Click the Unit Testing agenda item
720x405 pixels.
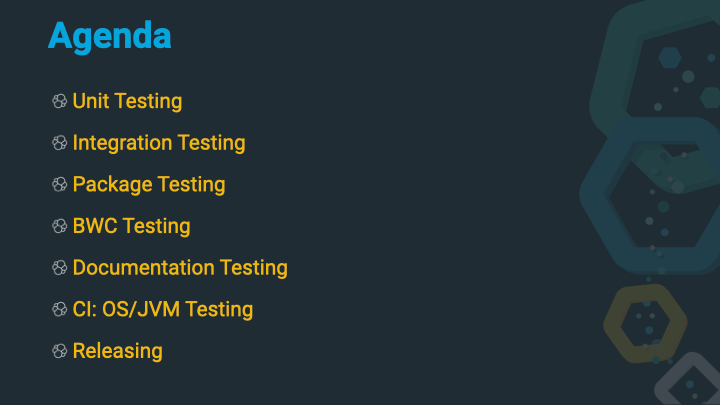point(127,101)
